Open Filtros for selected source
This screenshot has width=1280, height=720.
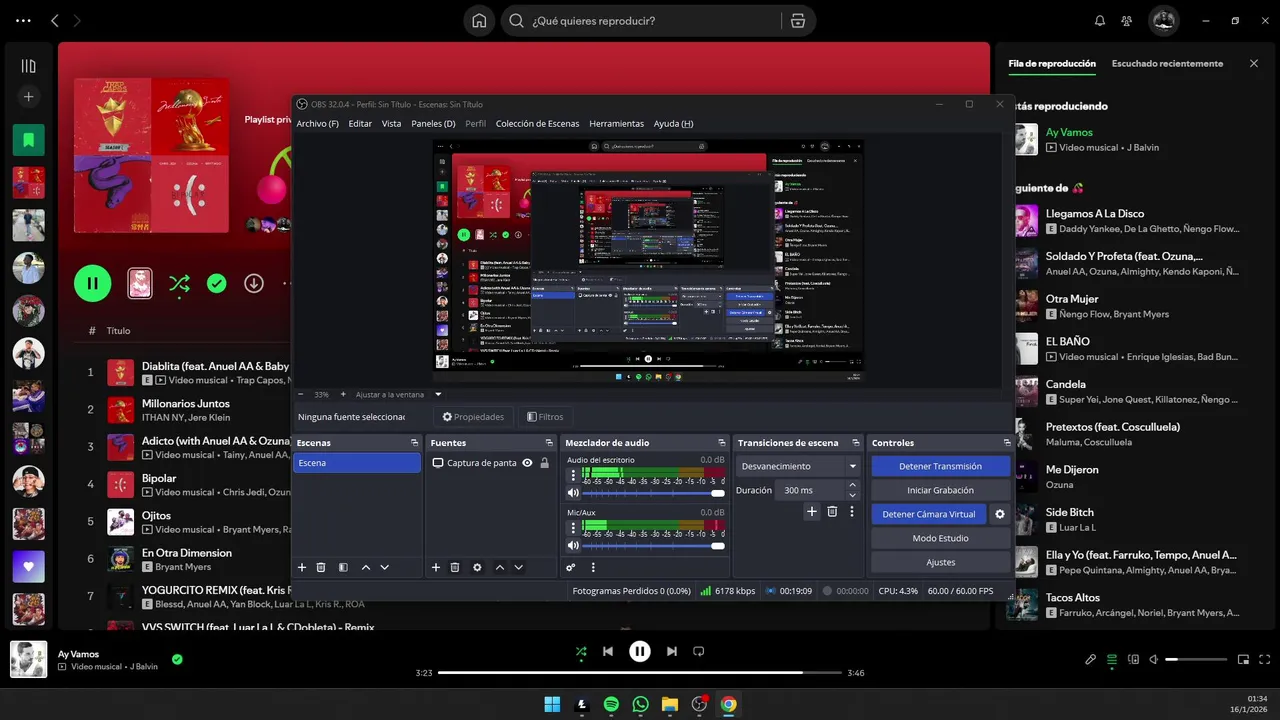(545, 417)
